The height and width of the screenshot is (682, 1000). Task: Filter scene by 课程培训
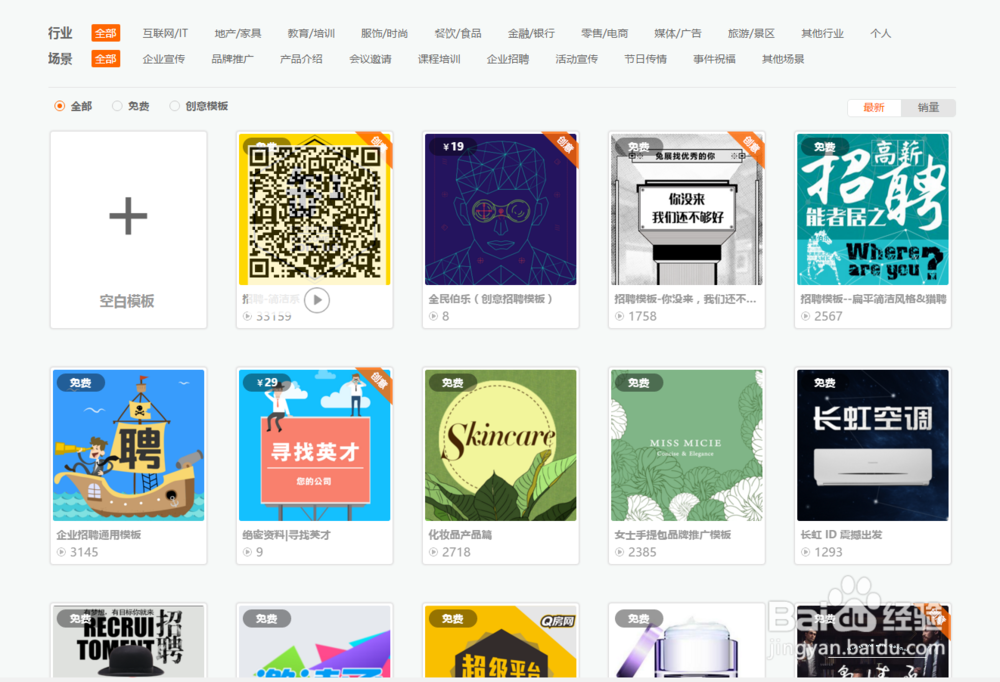(x=439, y=59)
